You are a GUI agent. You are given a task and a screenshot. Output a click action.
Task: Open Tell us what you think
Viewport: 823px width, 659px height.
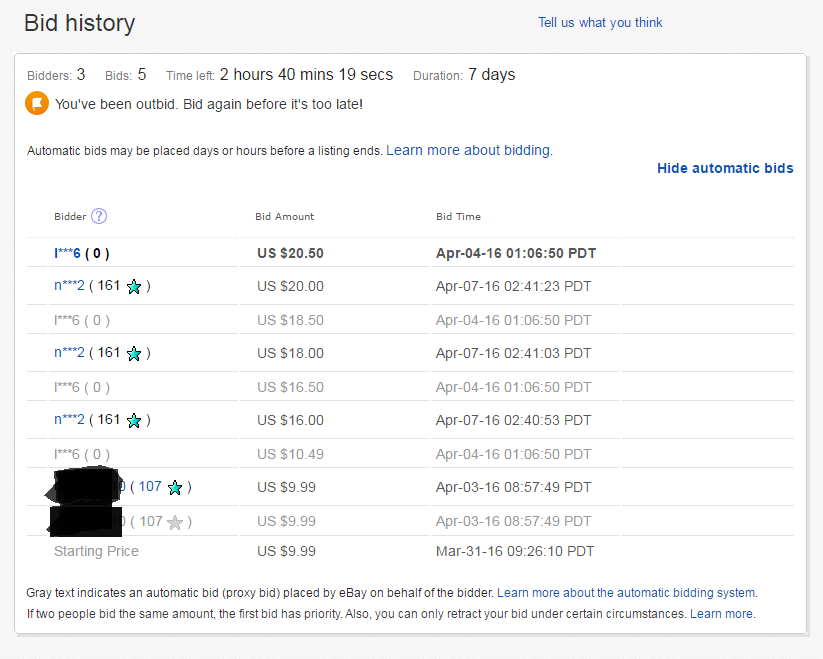600,22
